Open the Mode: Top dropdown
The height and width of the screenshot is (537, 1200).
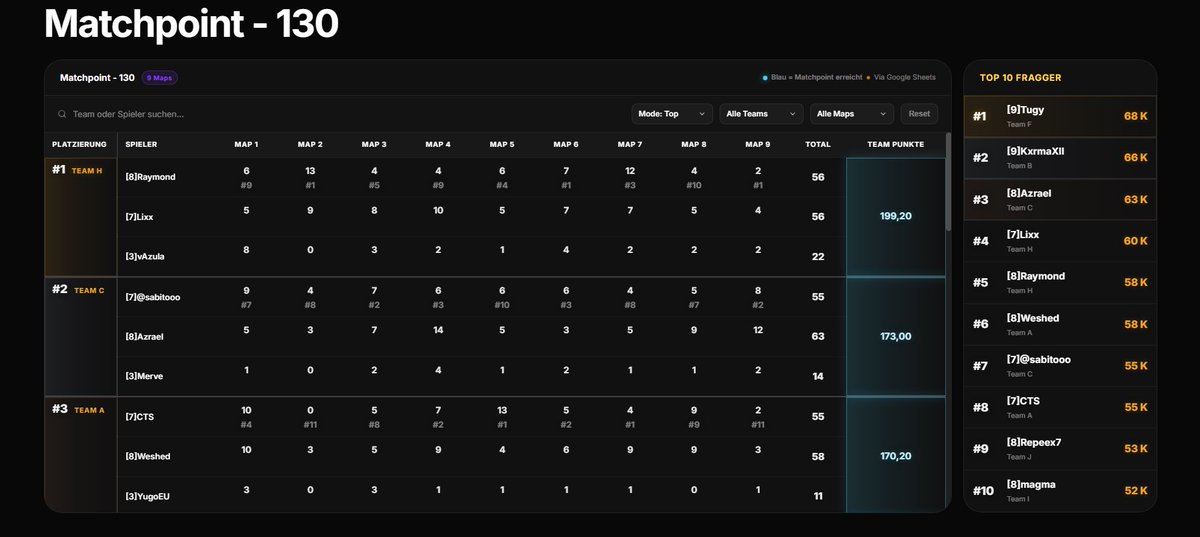[672, 114]
